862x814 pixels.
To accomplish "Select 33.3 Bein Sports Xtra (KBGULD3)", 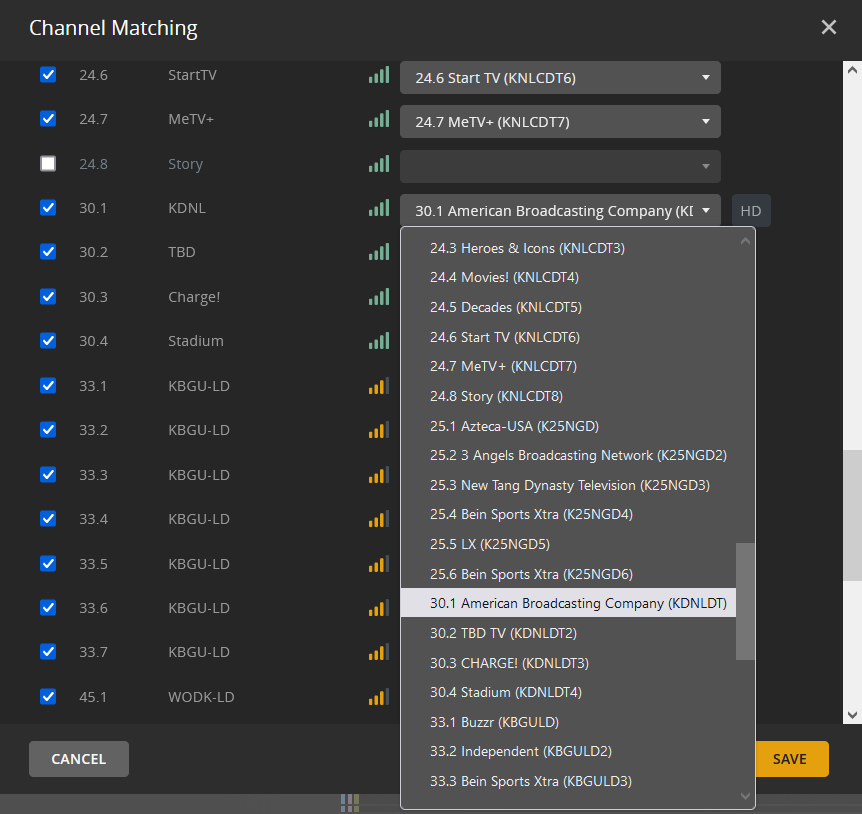I will tap(568, 781).
